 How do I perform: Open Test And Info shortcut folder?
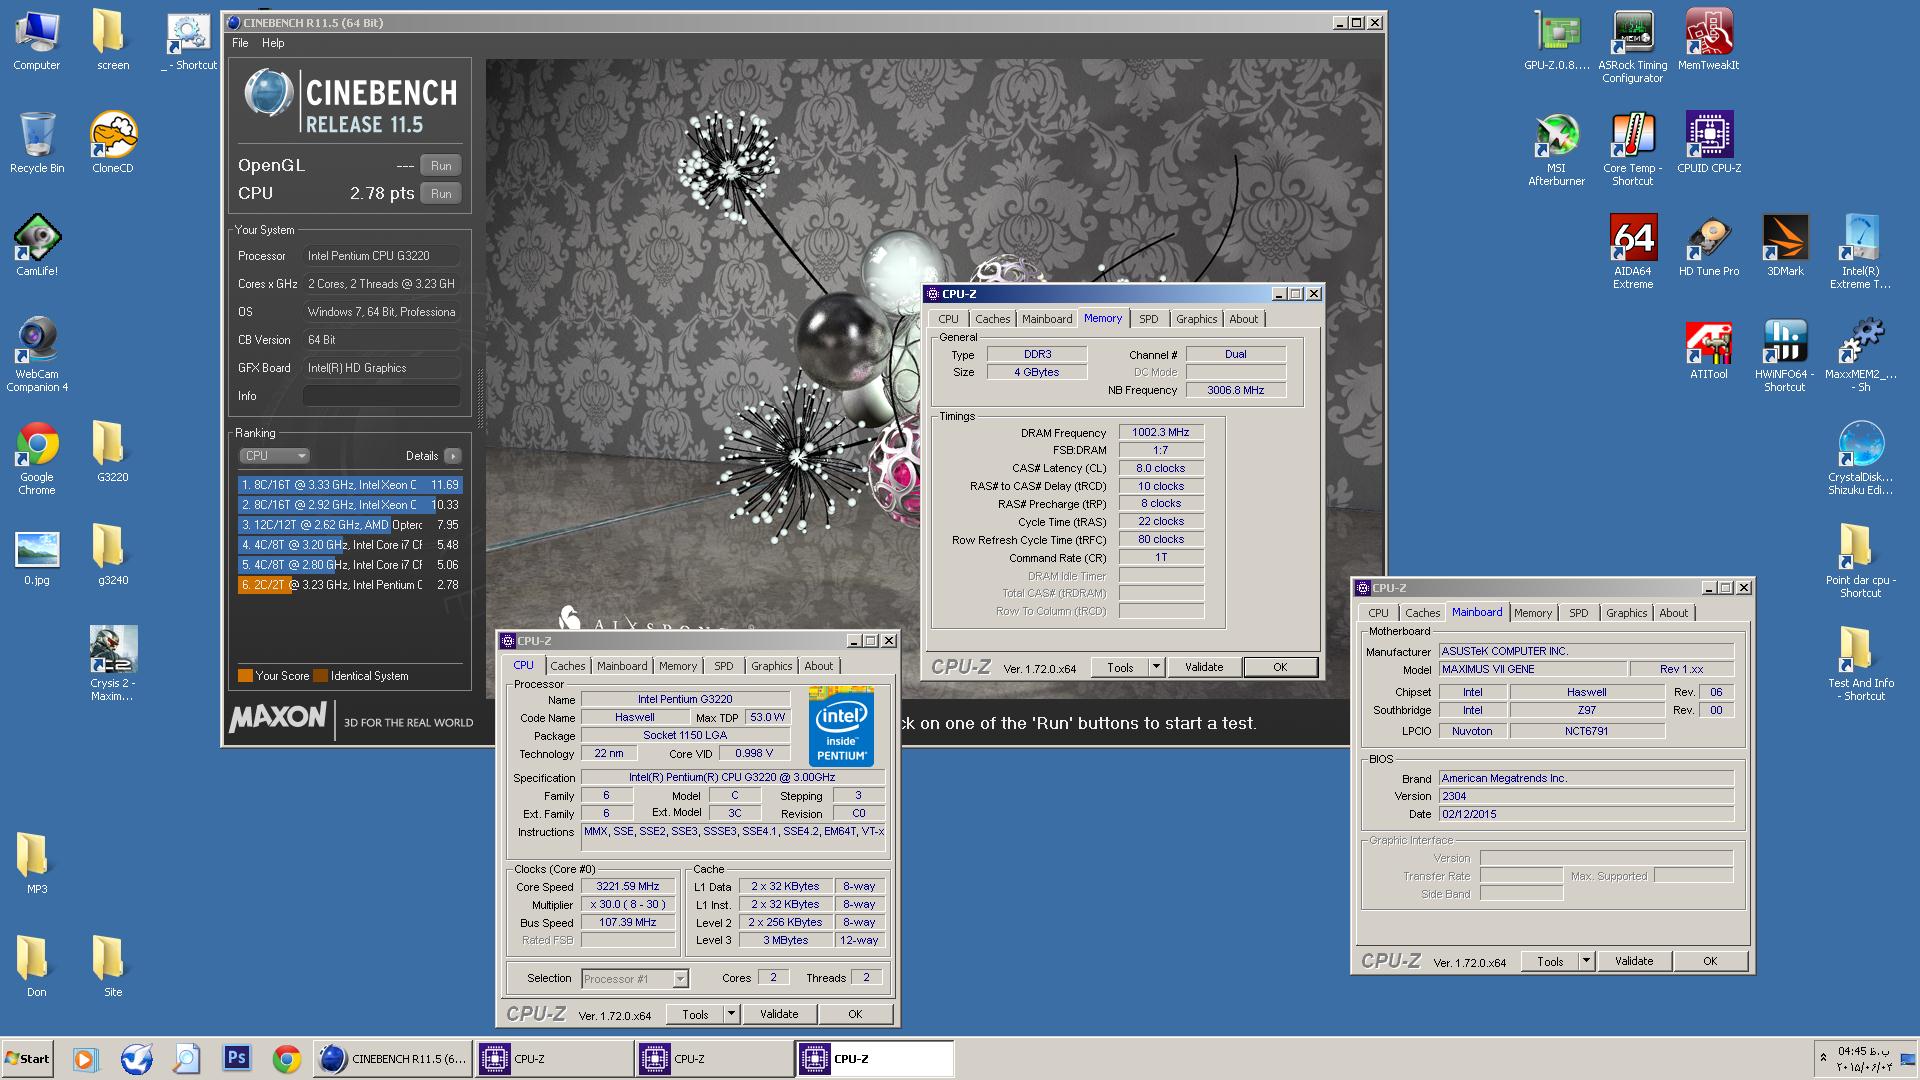pyautogui.click(x=1861, y=664)
